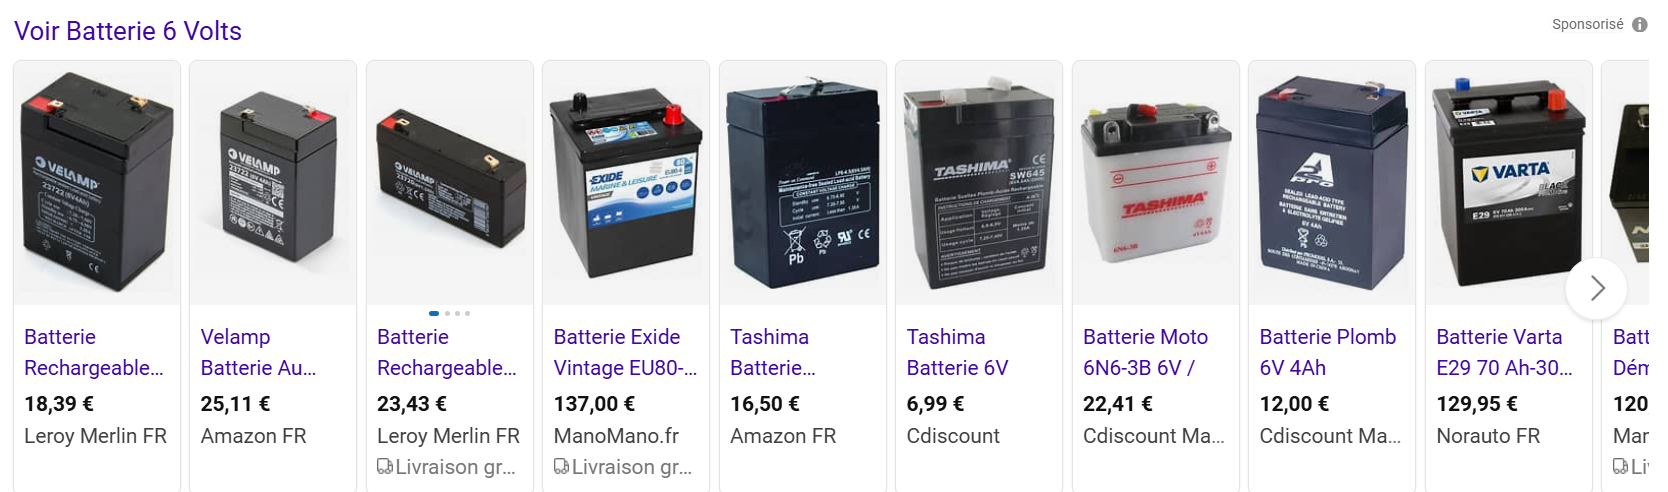Click the white Tashima moto battery image
Viewport: 1668px width, 492px height.
(x=1156, y=183)
